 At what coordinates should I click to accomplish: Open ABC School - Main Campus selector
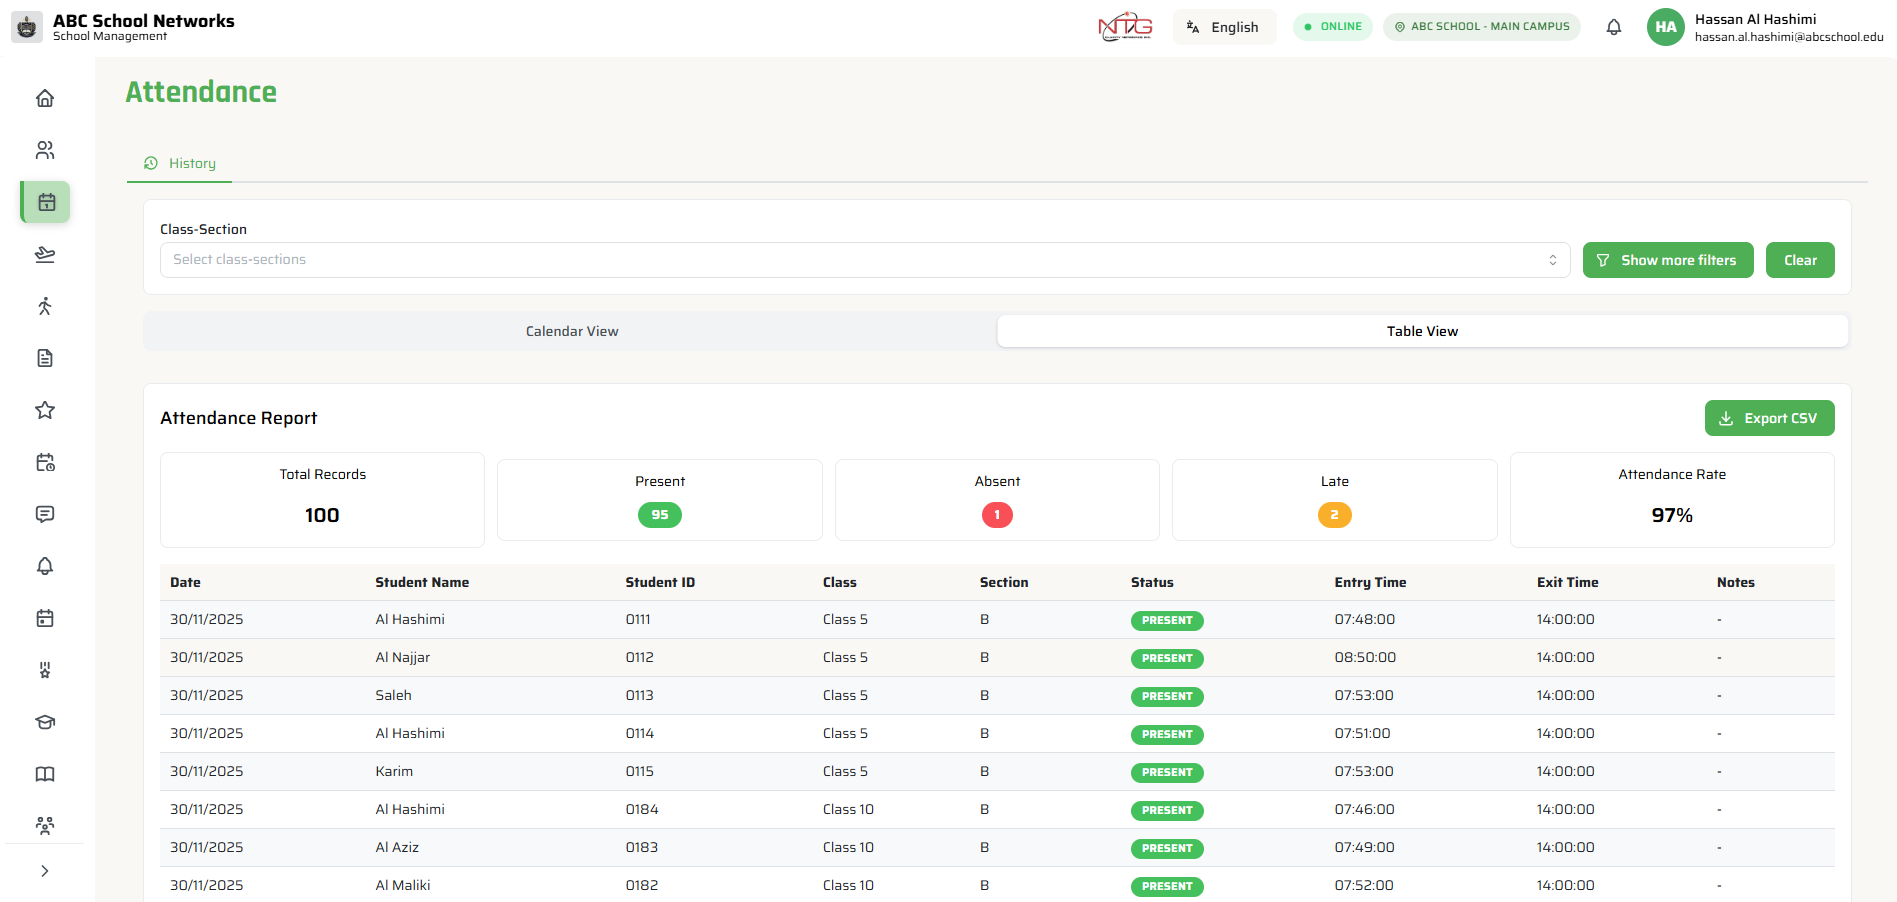tap(1481, 27)
